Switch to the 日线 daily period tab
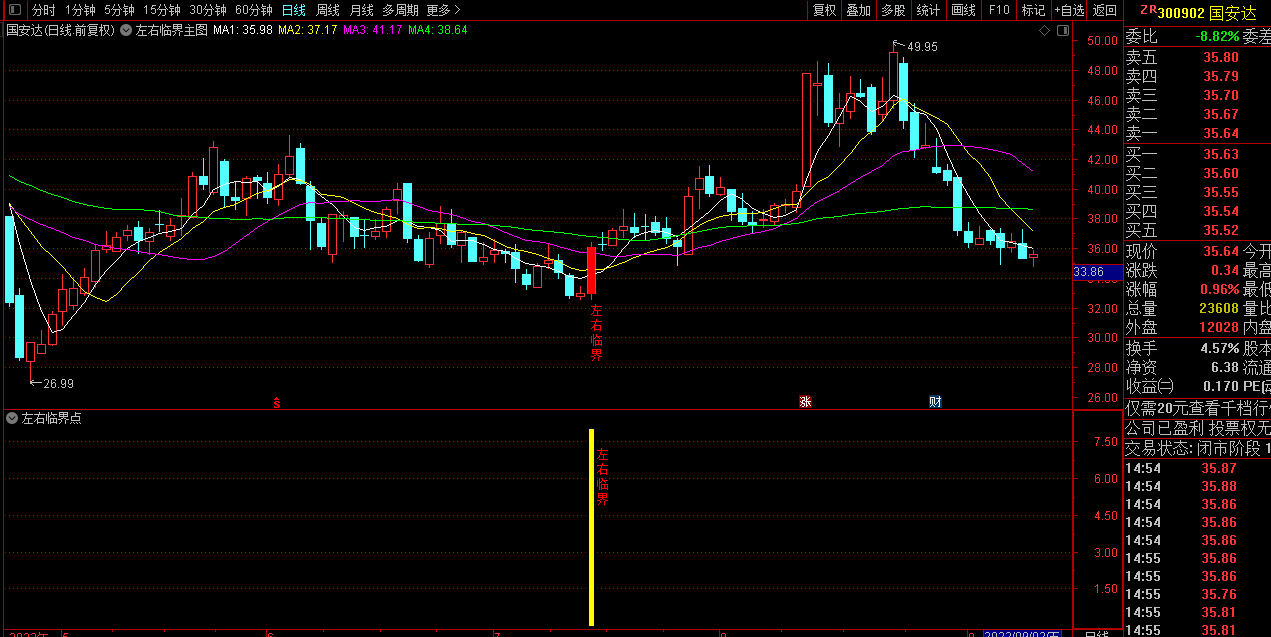 pyautogui.click(x=293, y=10)
